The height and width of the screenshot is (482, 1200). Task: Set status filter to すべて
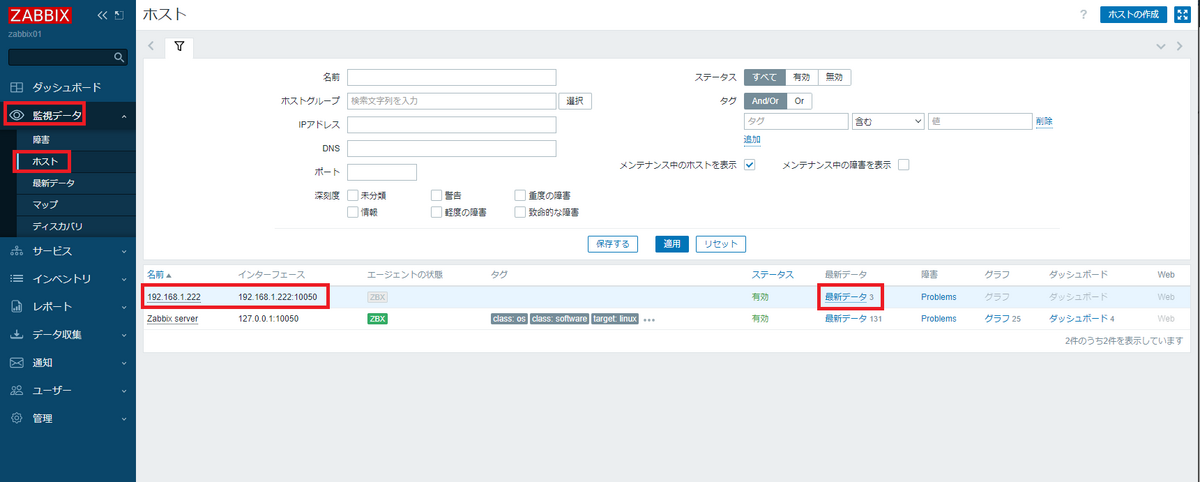click(765, 77)
